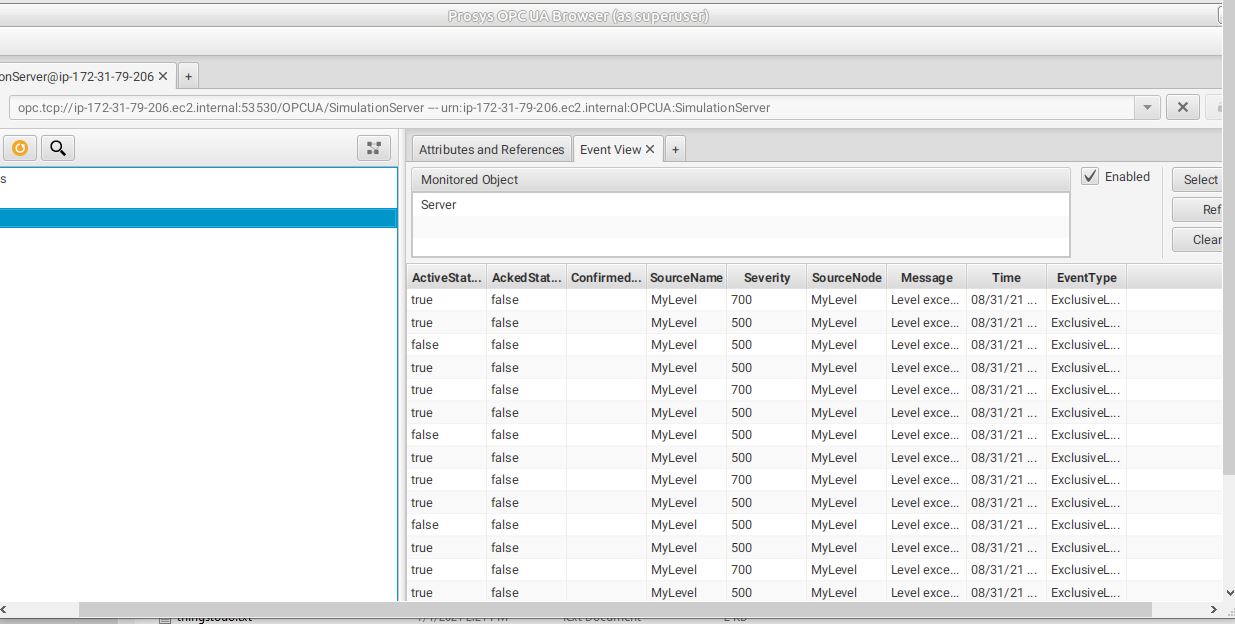The image size is (1235, 624).
Task: Click the left arrow of the horizontal scrollbar
Action: 5,609
